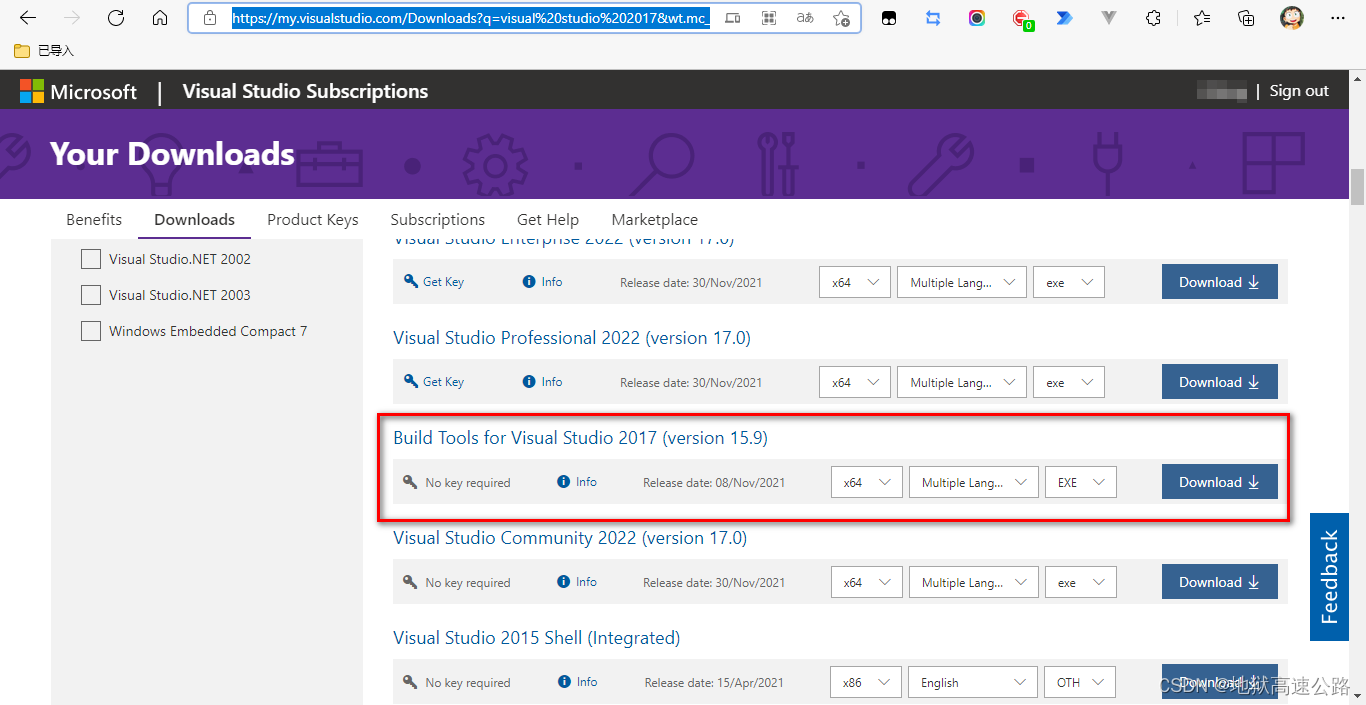Download Visual Studio Community 2022
1366x705 pixels.
coord(1219,582)
